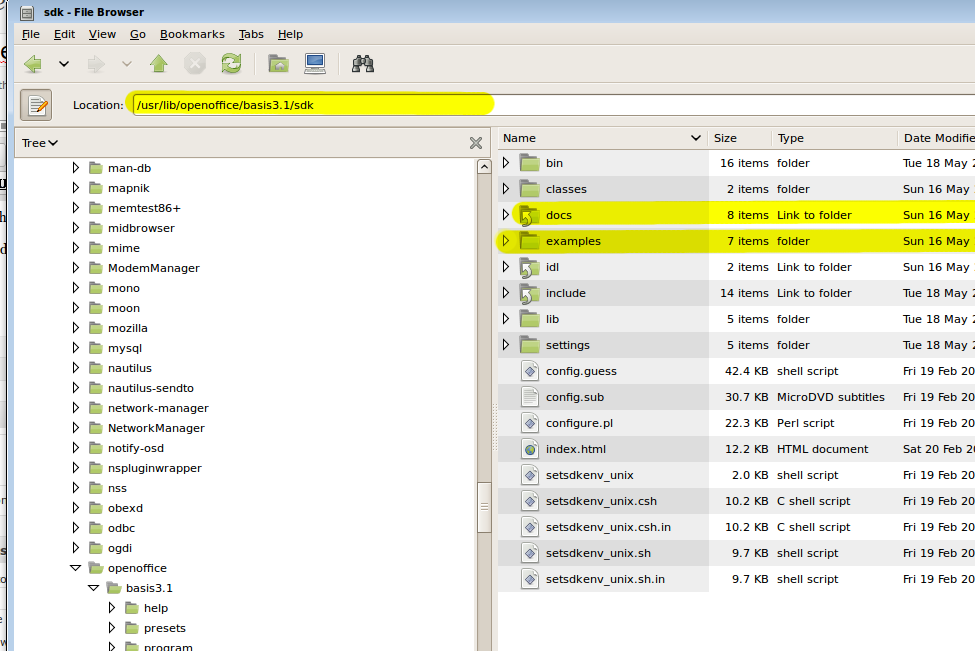
Task: Sort the file list by Size column
Action: coord(739,138)
